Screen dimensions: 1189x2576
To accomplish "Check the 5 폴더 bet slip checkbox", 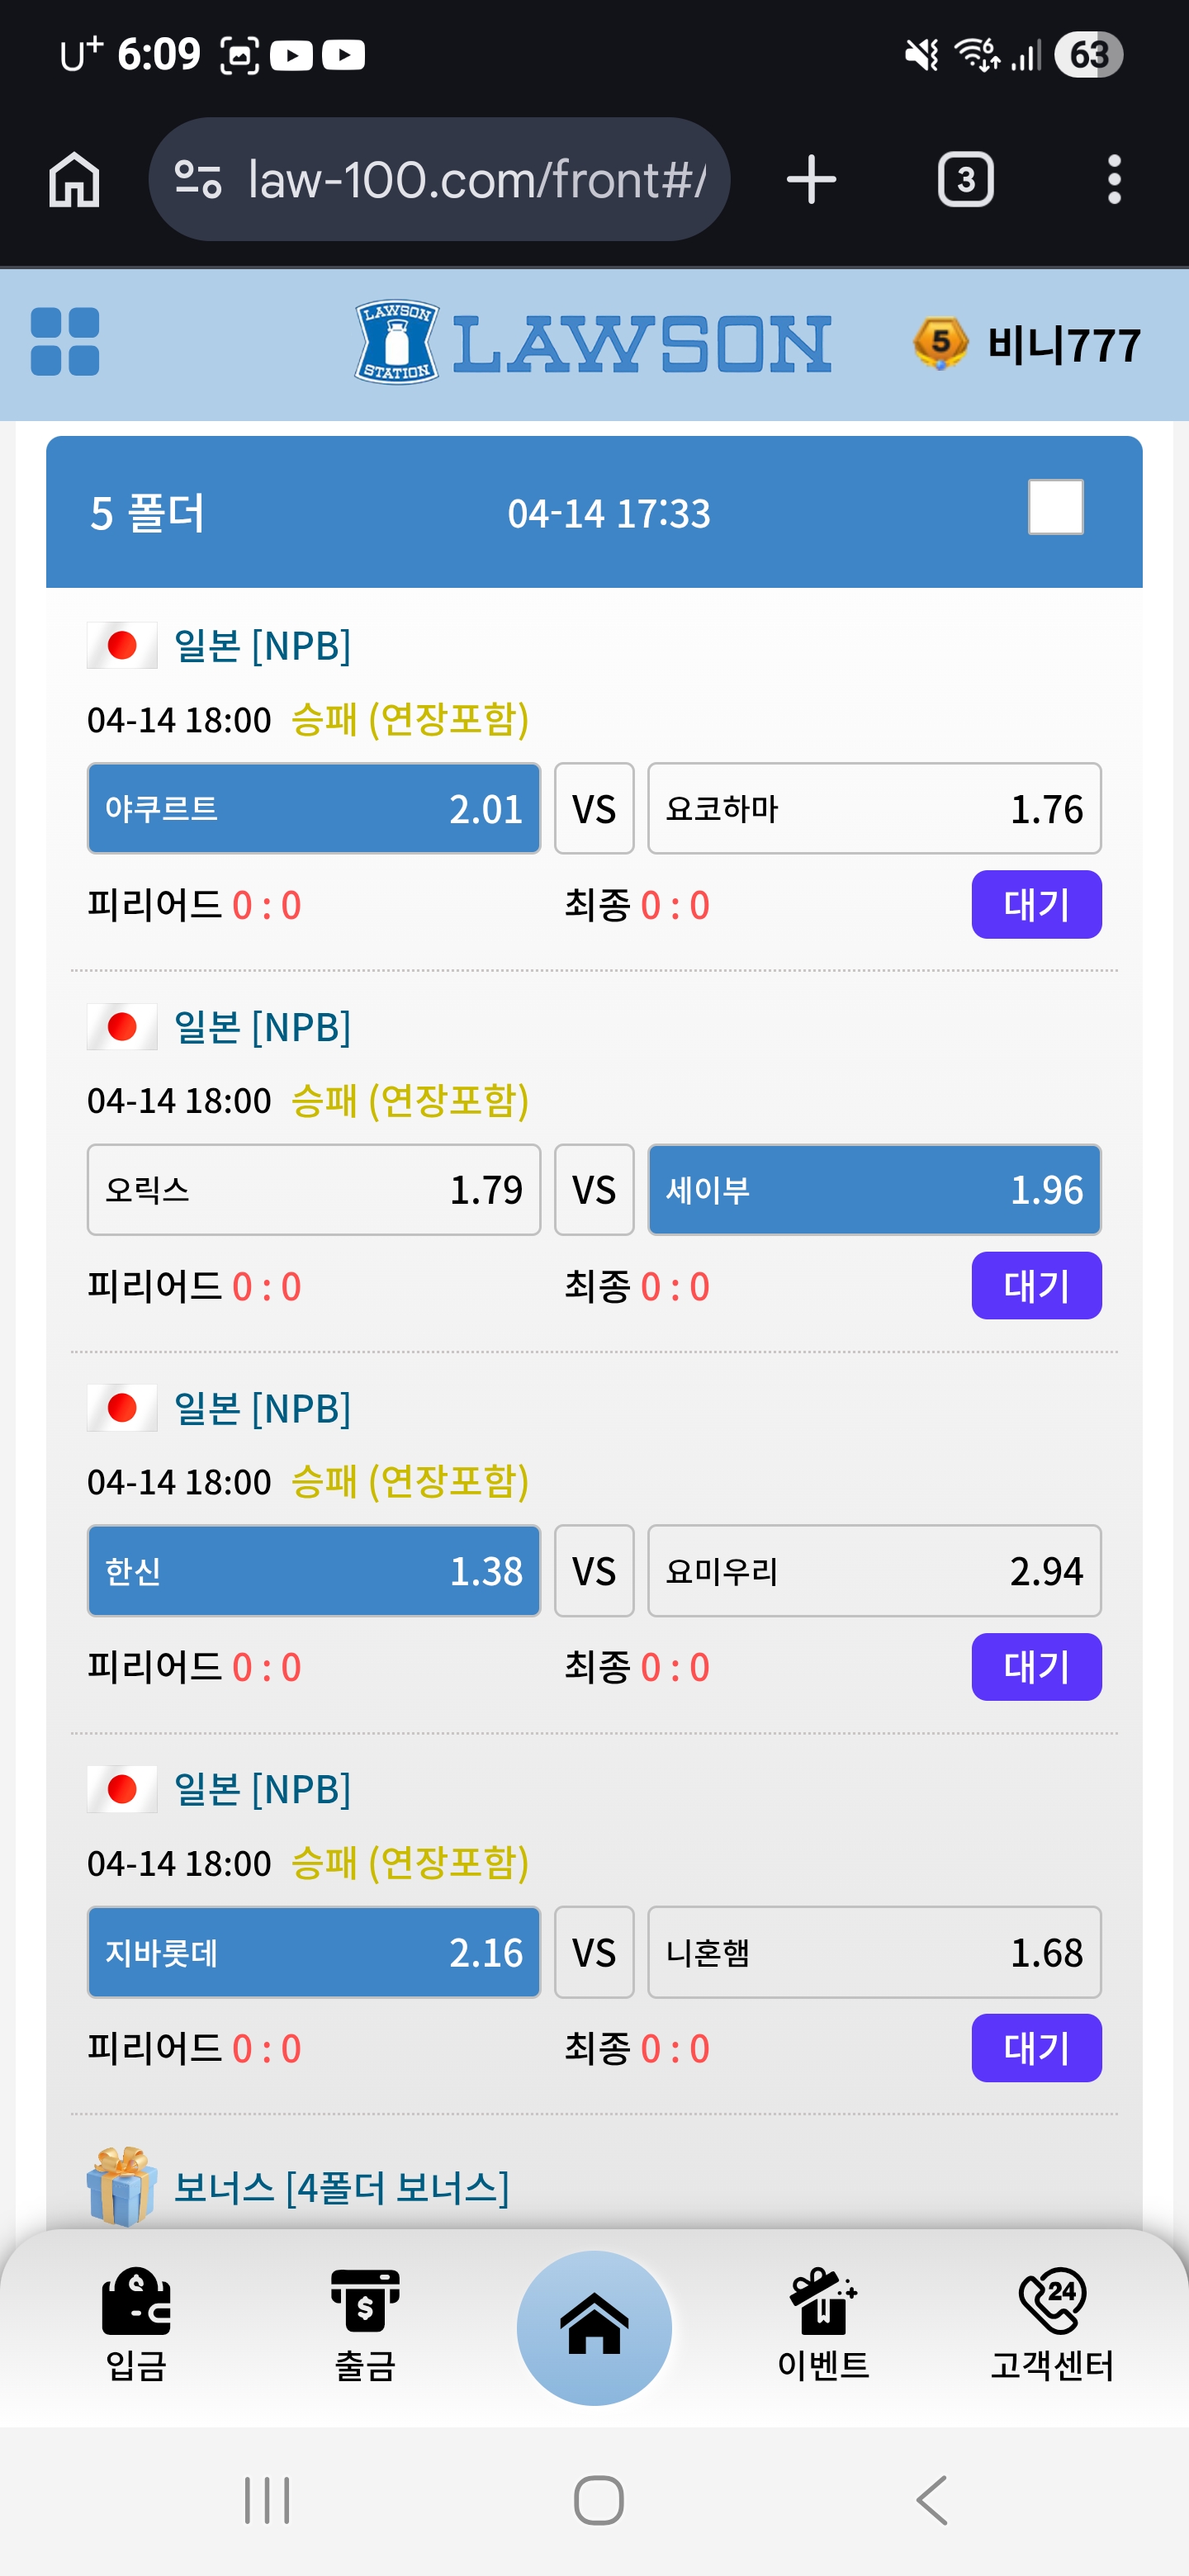I will pos(1055,508).
